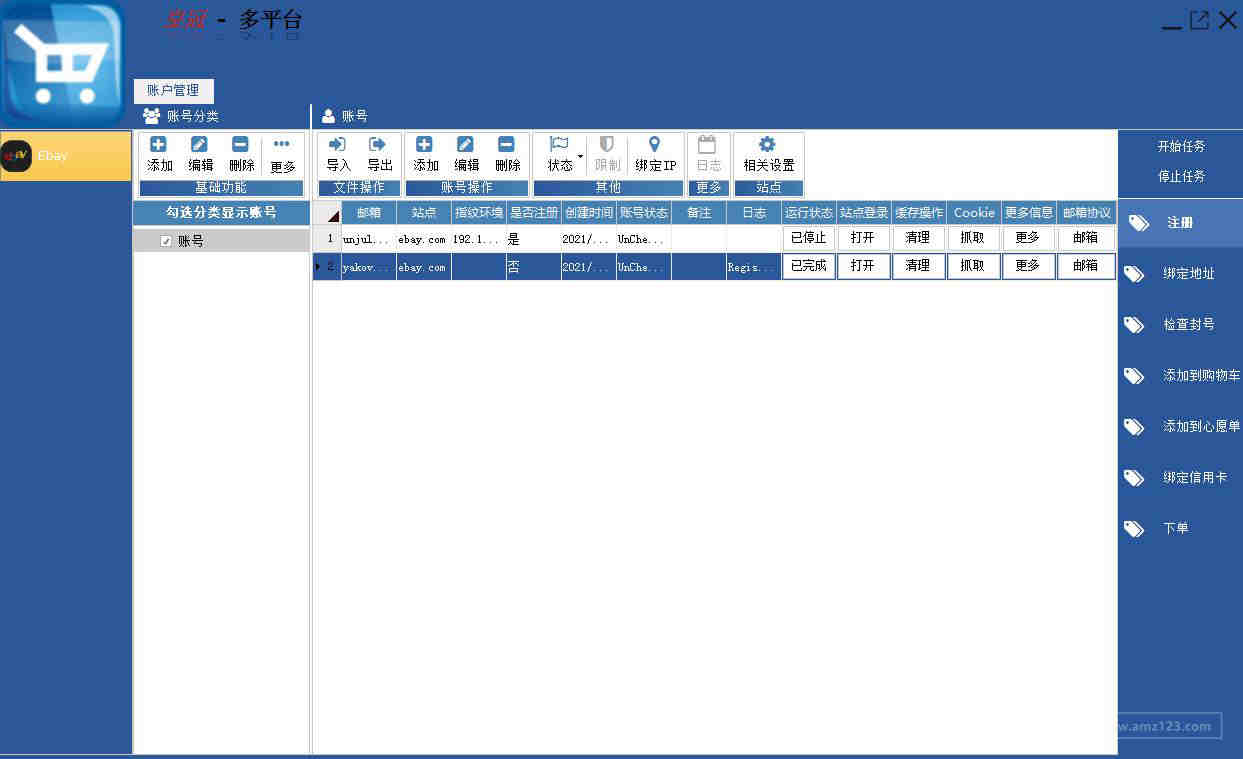Click 添加 icon in 账号操作 group
Screen dimensions: 1243x759
425,145
